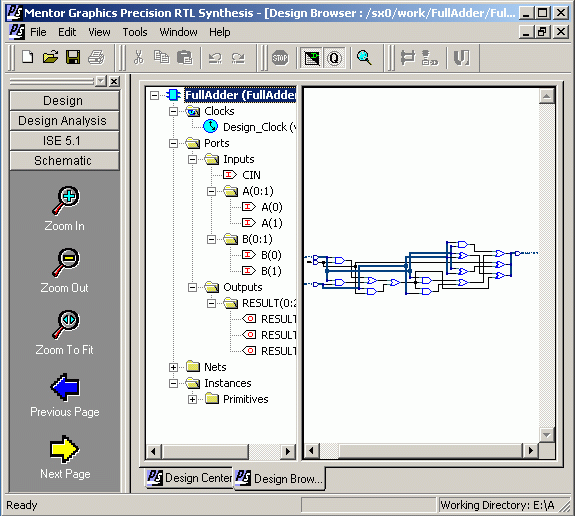
Task: Click the component tree toolbar icon
Action: tap(429, 58)
